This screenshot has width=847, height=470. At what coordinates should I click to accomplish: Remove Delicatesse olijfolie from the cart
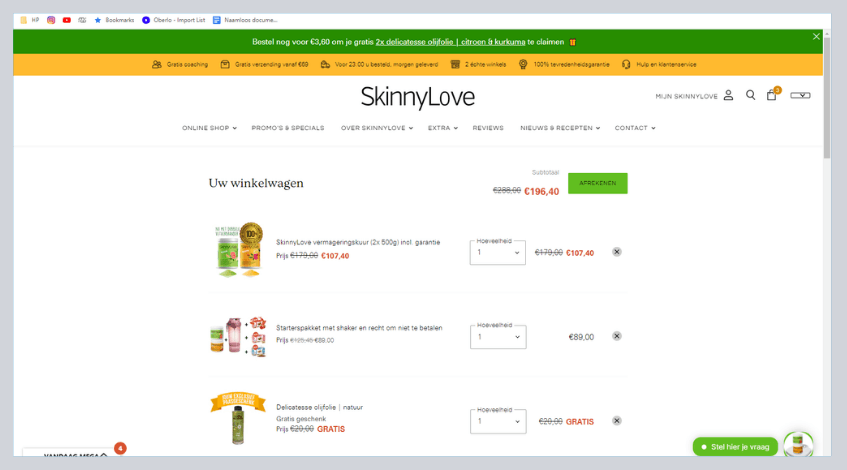pos(616,421)
